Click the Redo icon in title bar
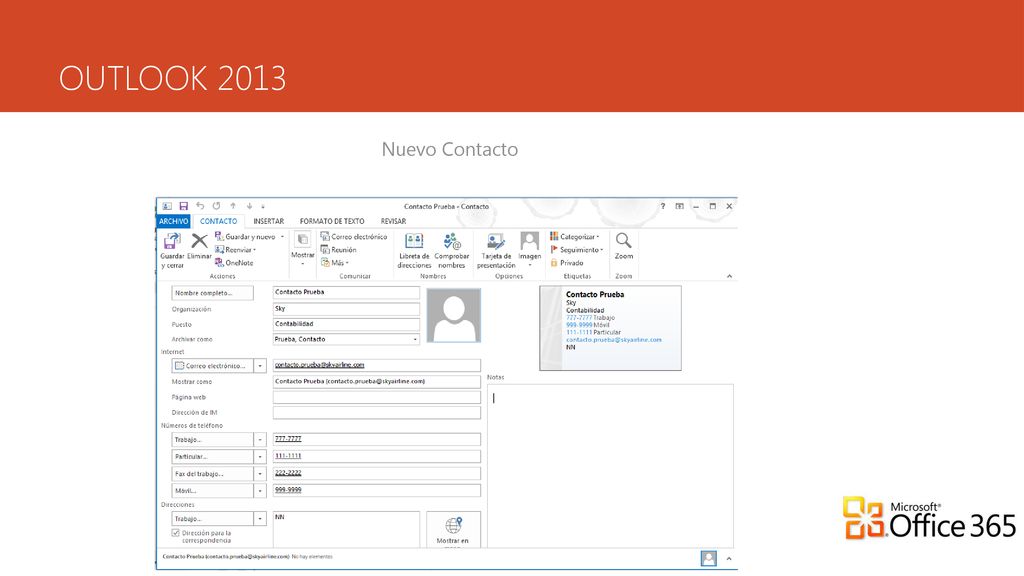The image size is (1024, 576). coord(216,206)
